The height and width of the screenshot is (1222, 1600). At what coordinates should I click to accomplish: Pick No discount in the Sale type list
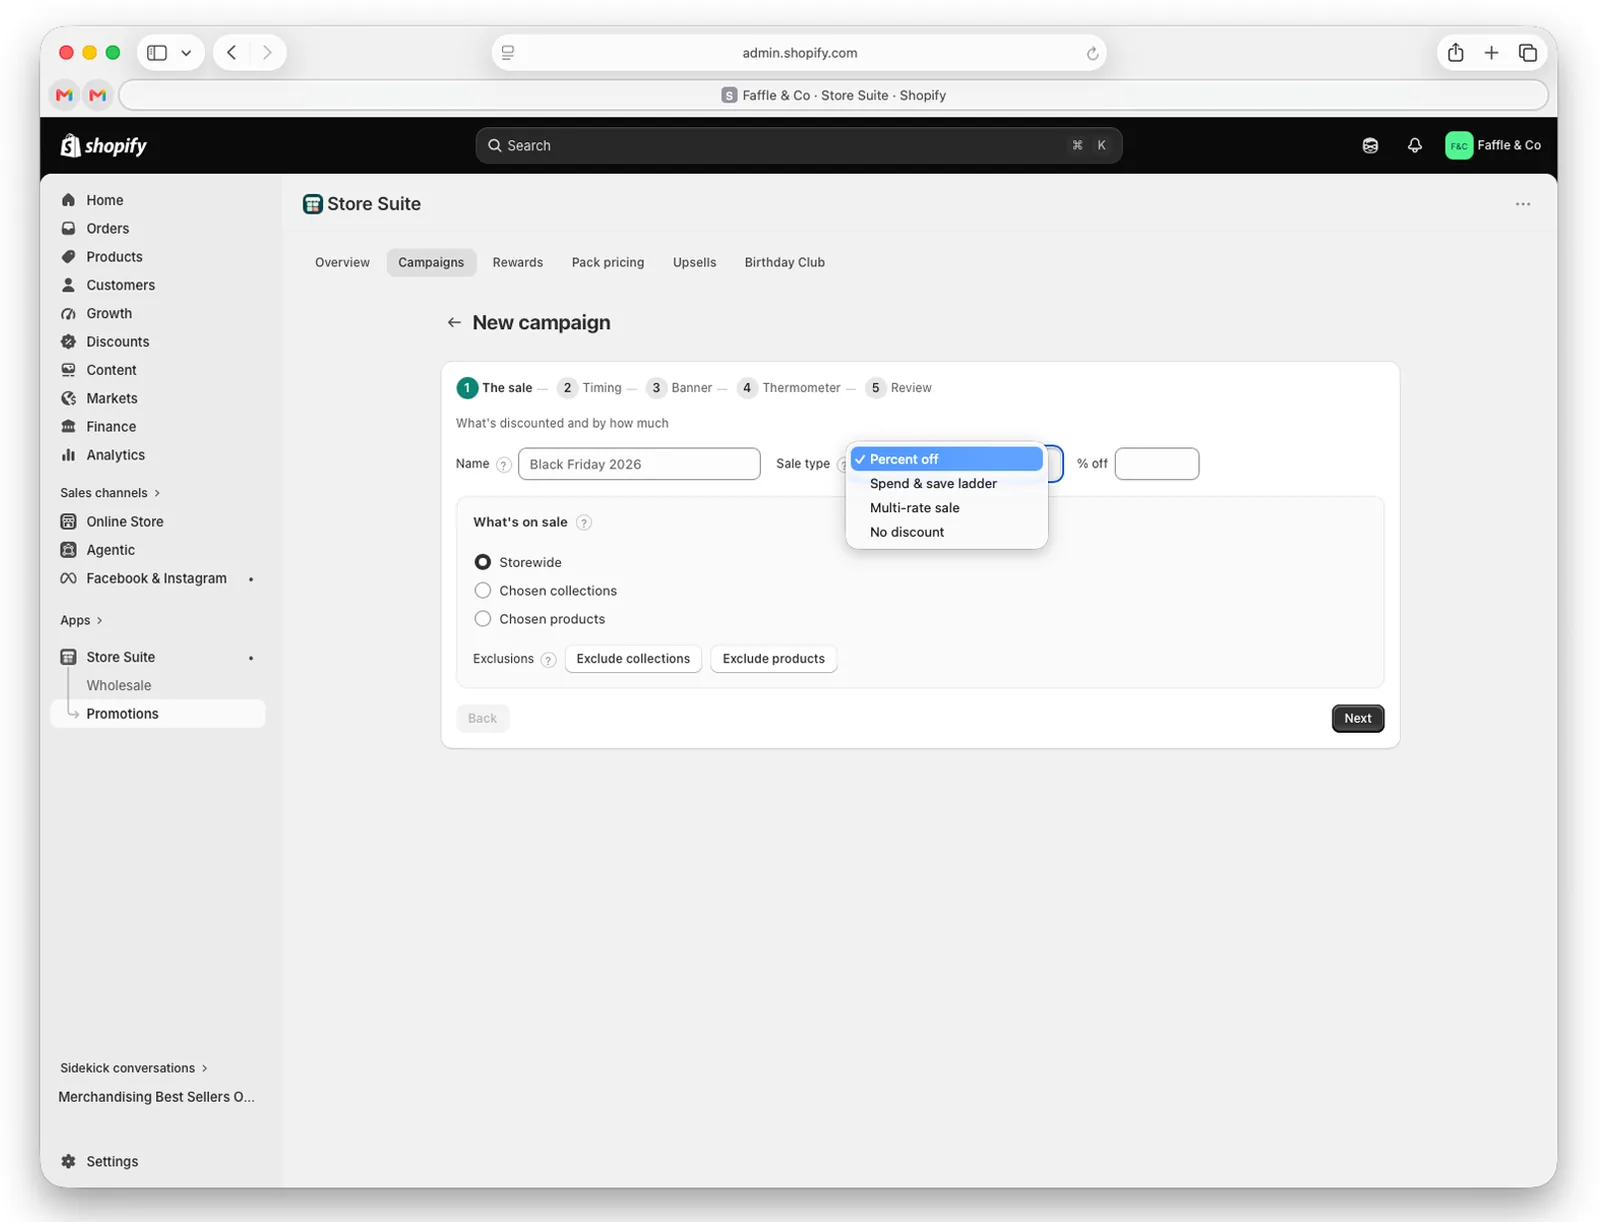946,532
